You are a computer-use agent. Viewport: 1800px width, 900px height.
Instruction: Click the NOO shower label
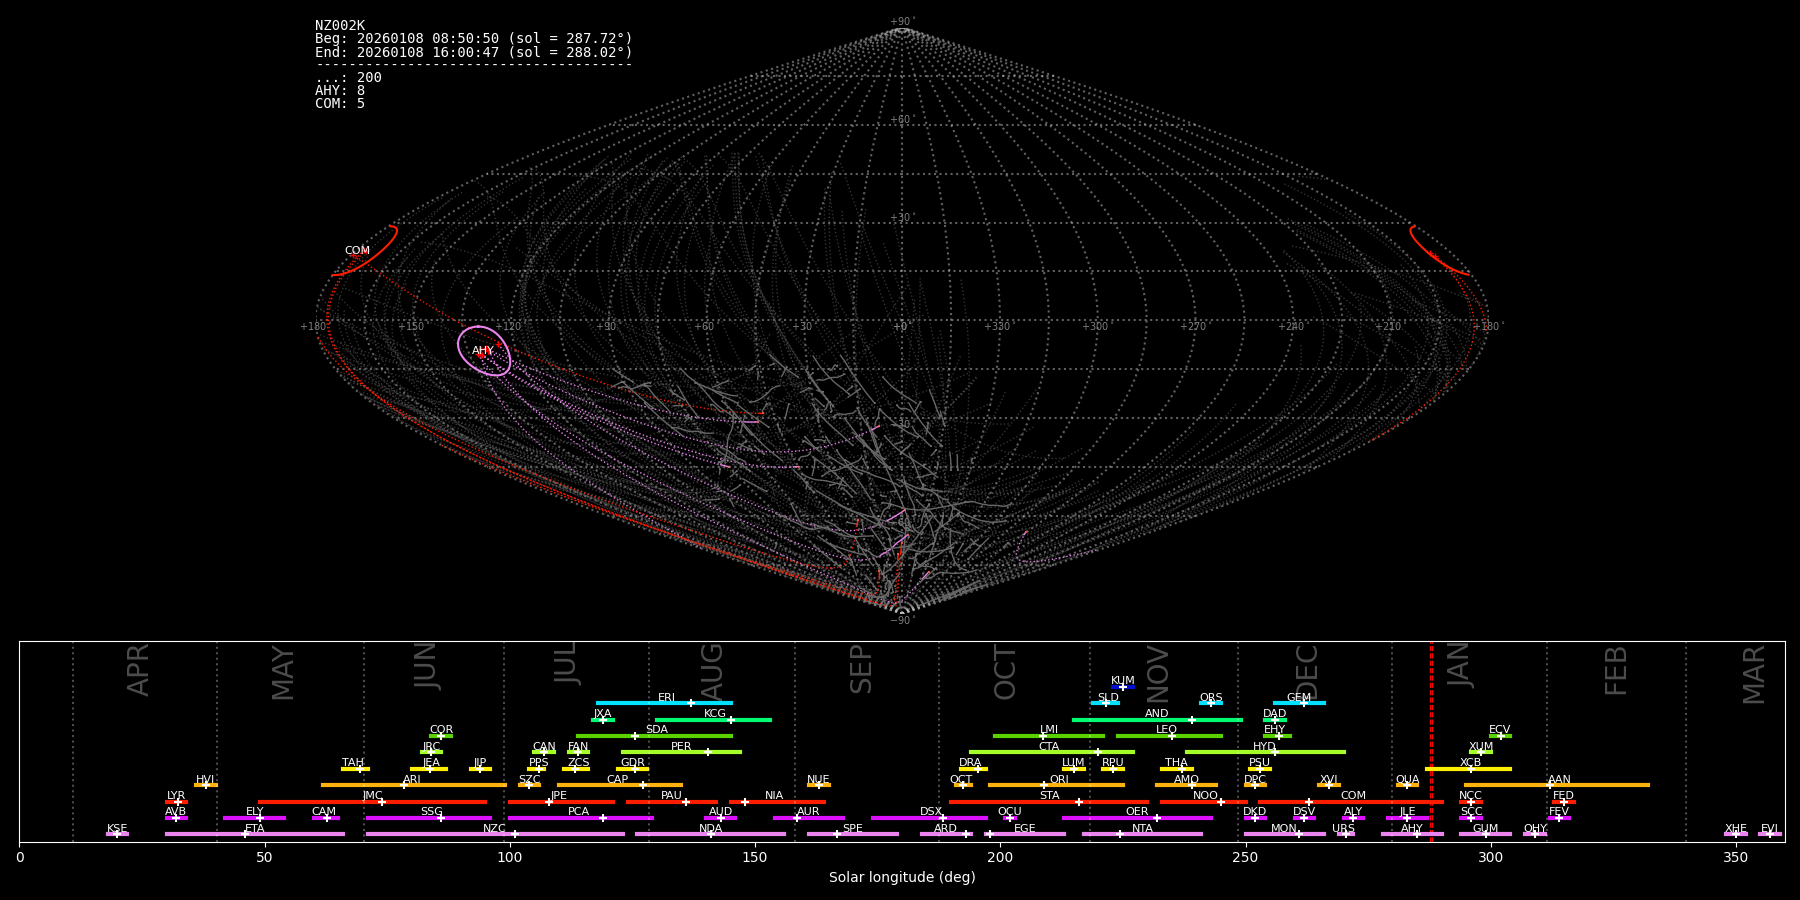coord(1206,796)
